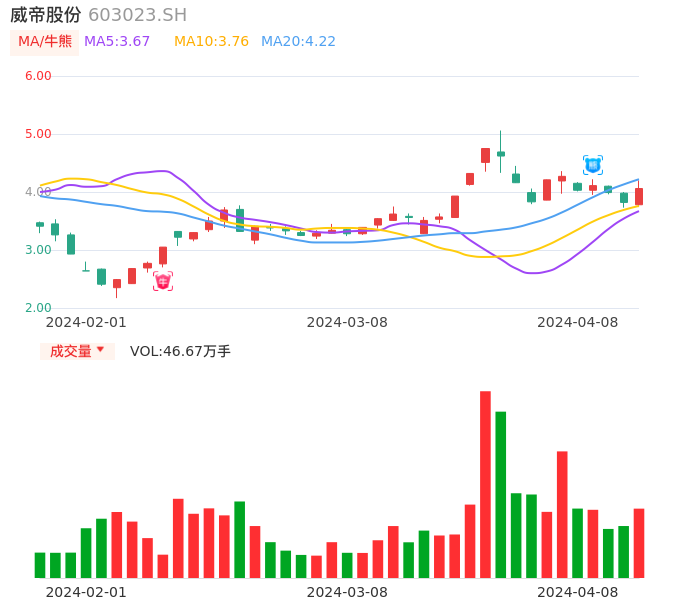686x606 pixels.
Task: Toggle the MA5 moving average line
Action: click(x=117, y=42)
